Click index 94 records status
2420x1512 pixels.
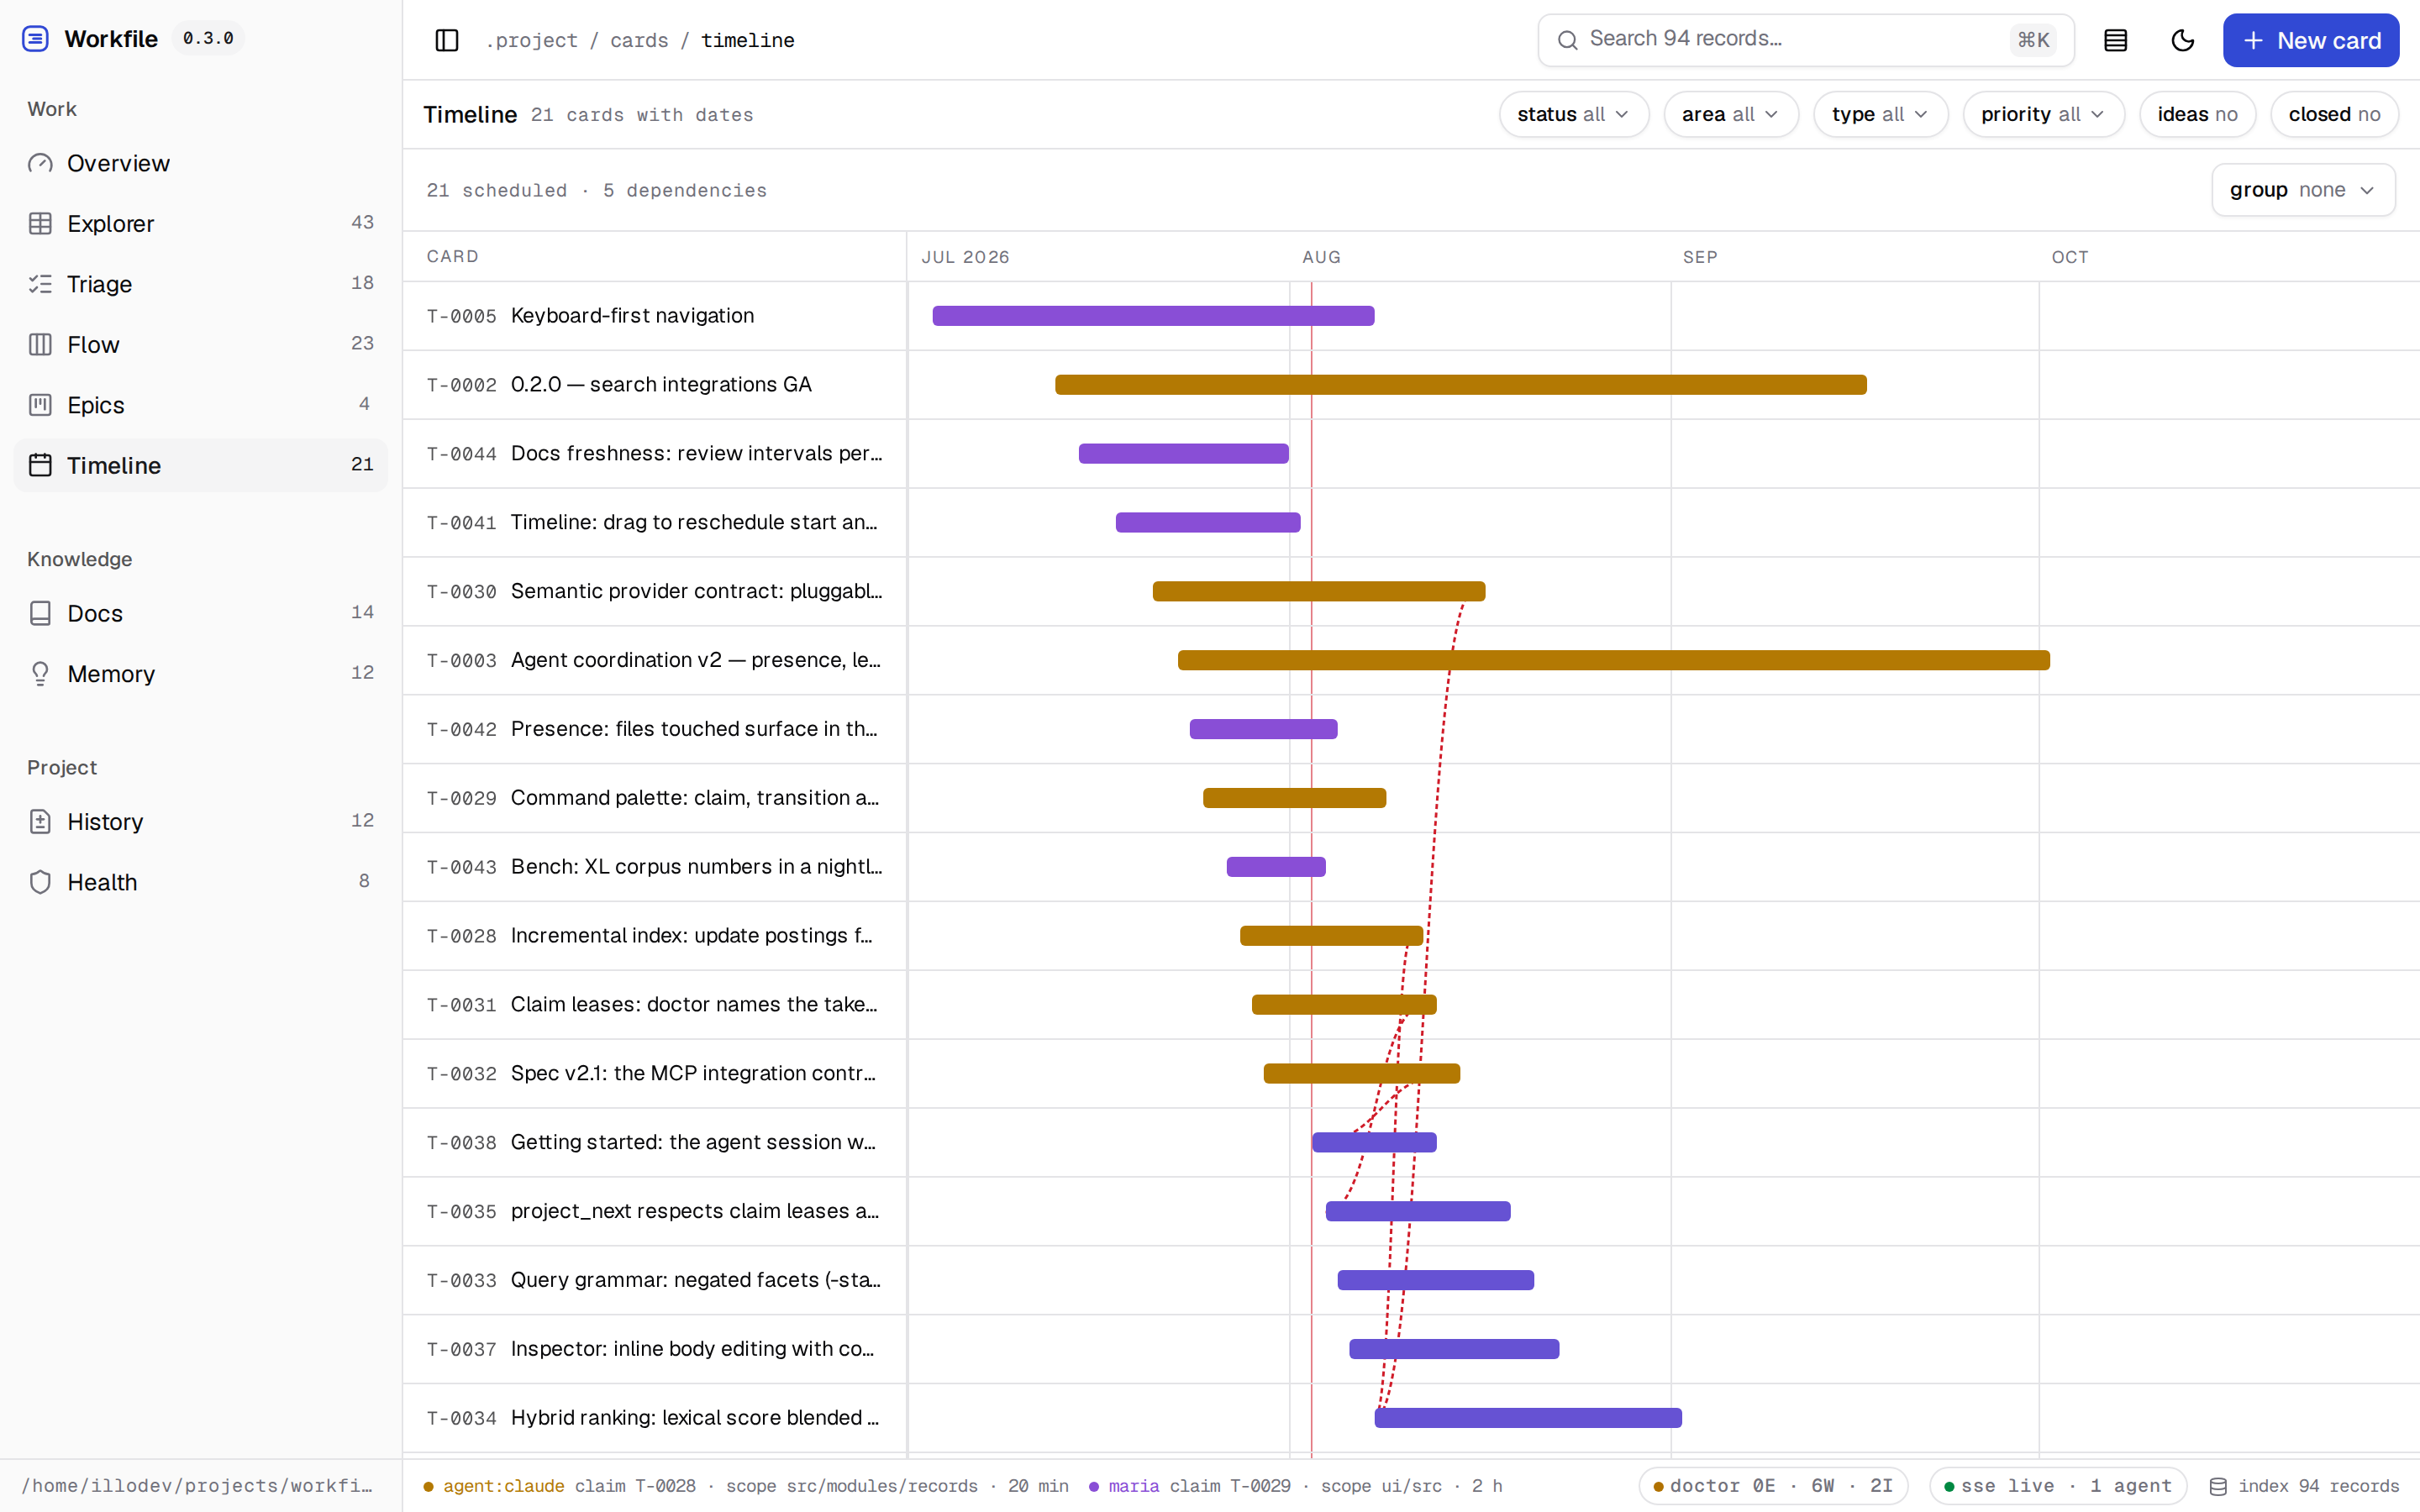coord(2304,1486)
